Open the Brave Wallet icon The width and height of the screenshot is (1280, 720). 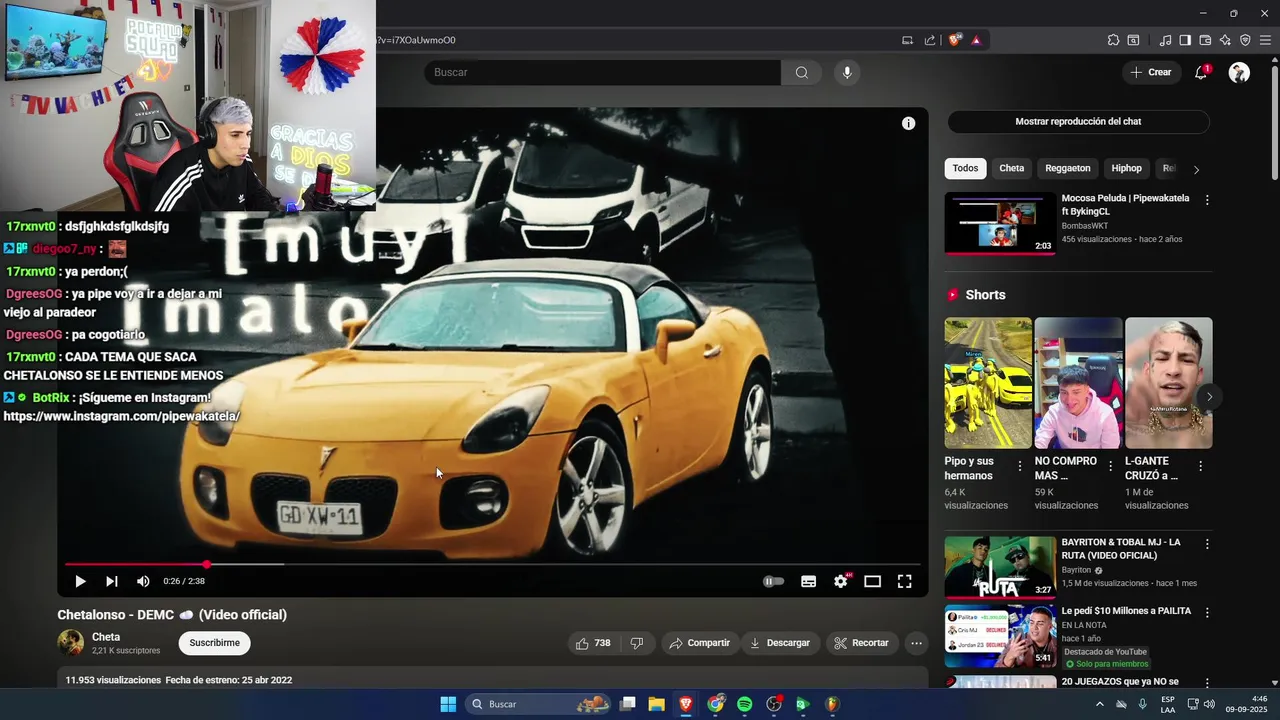tap(1205, 40)
